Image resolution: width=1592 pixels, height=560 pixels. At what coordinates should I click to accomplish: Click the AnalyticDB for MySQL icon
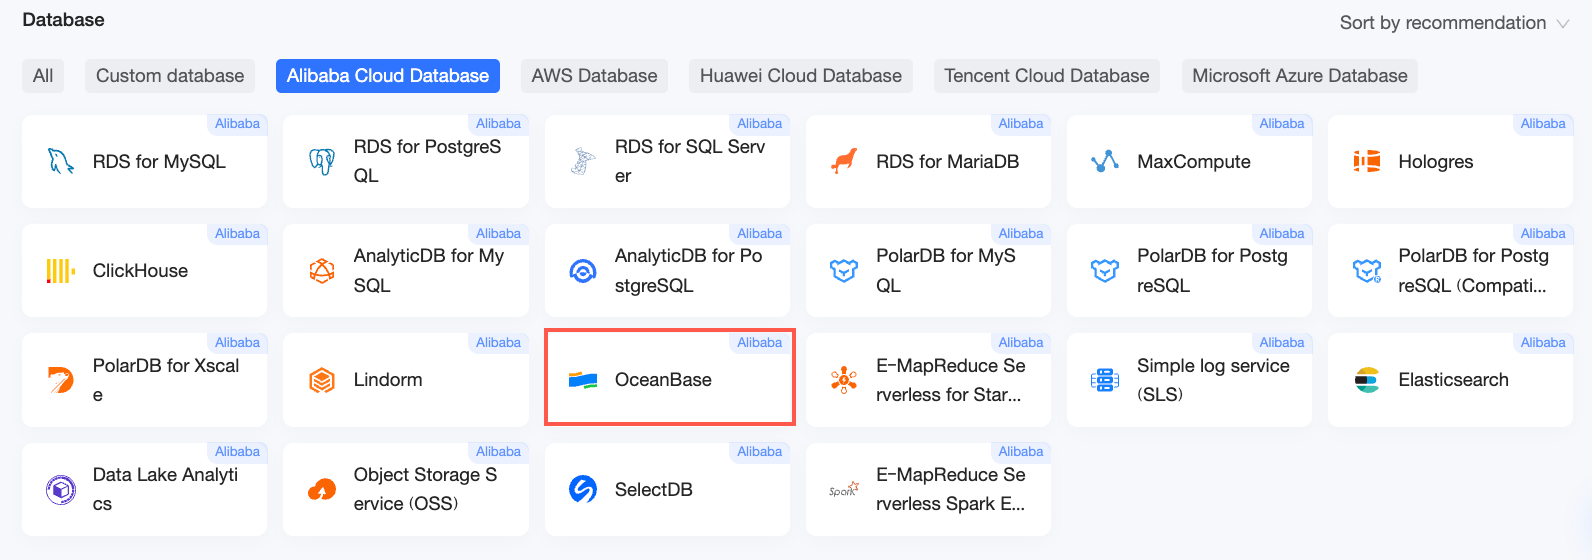point(322,271)
